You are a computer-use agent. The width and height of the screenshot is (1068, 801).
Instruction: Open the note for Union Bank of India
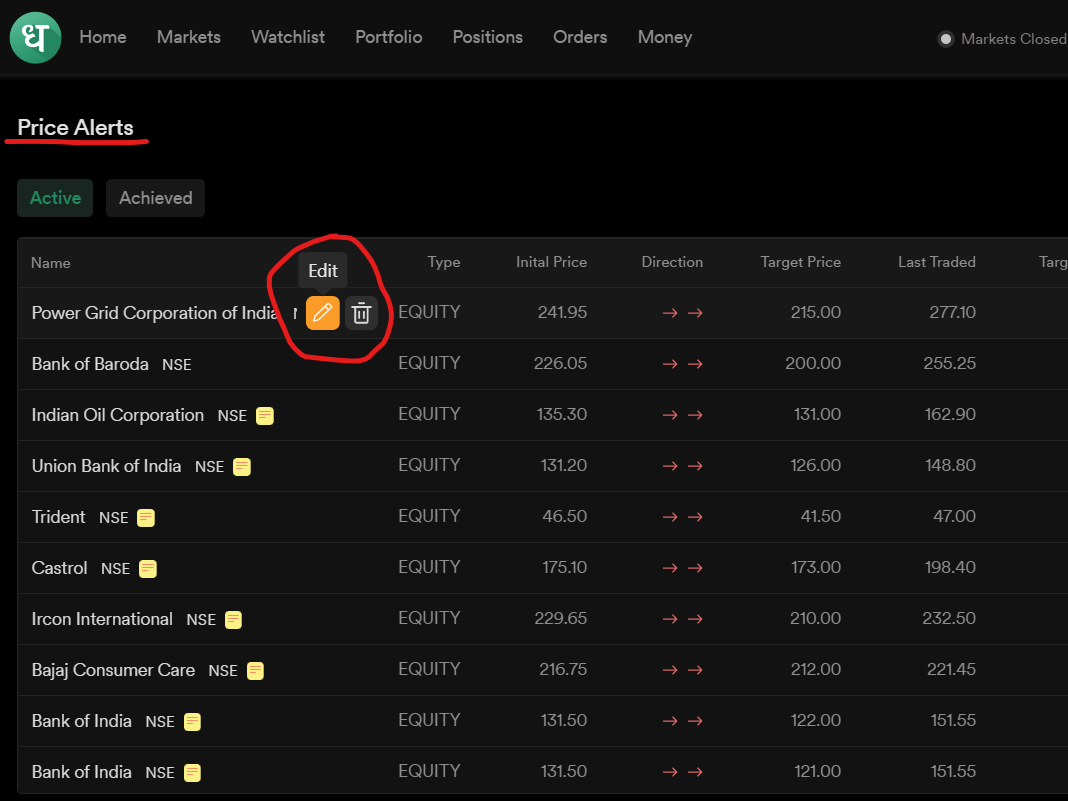point(242,467)
